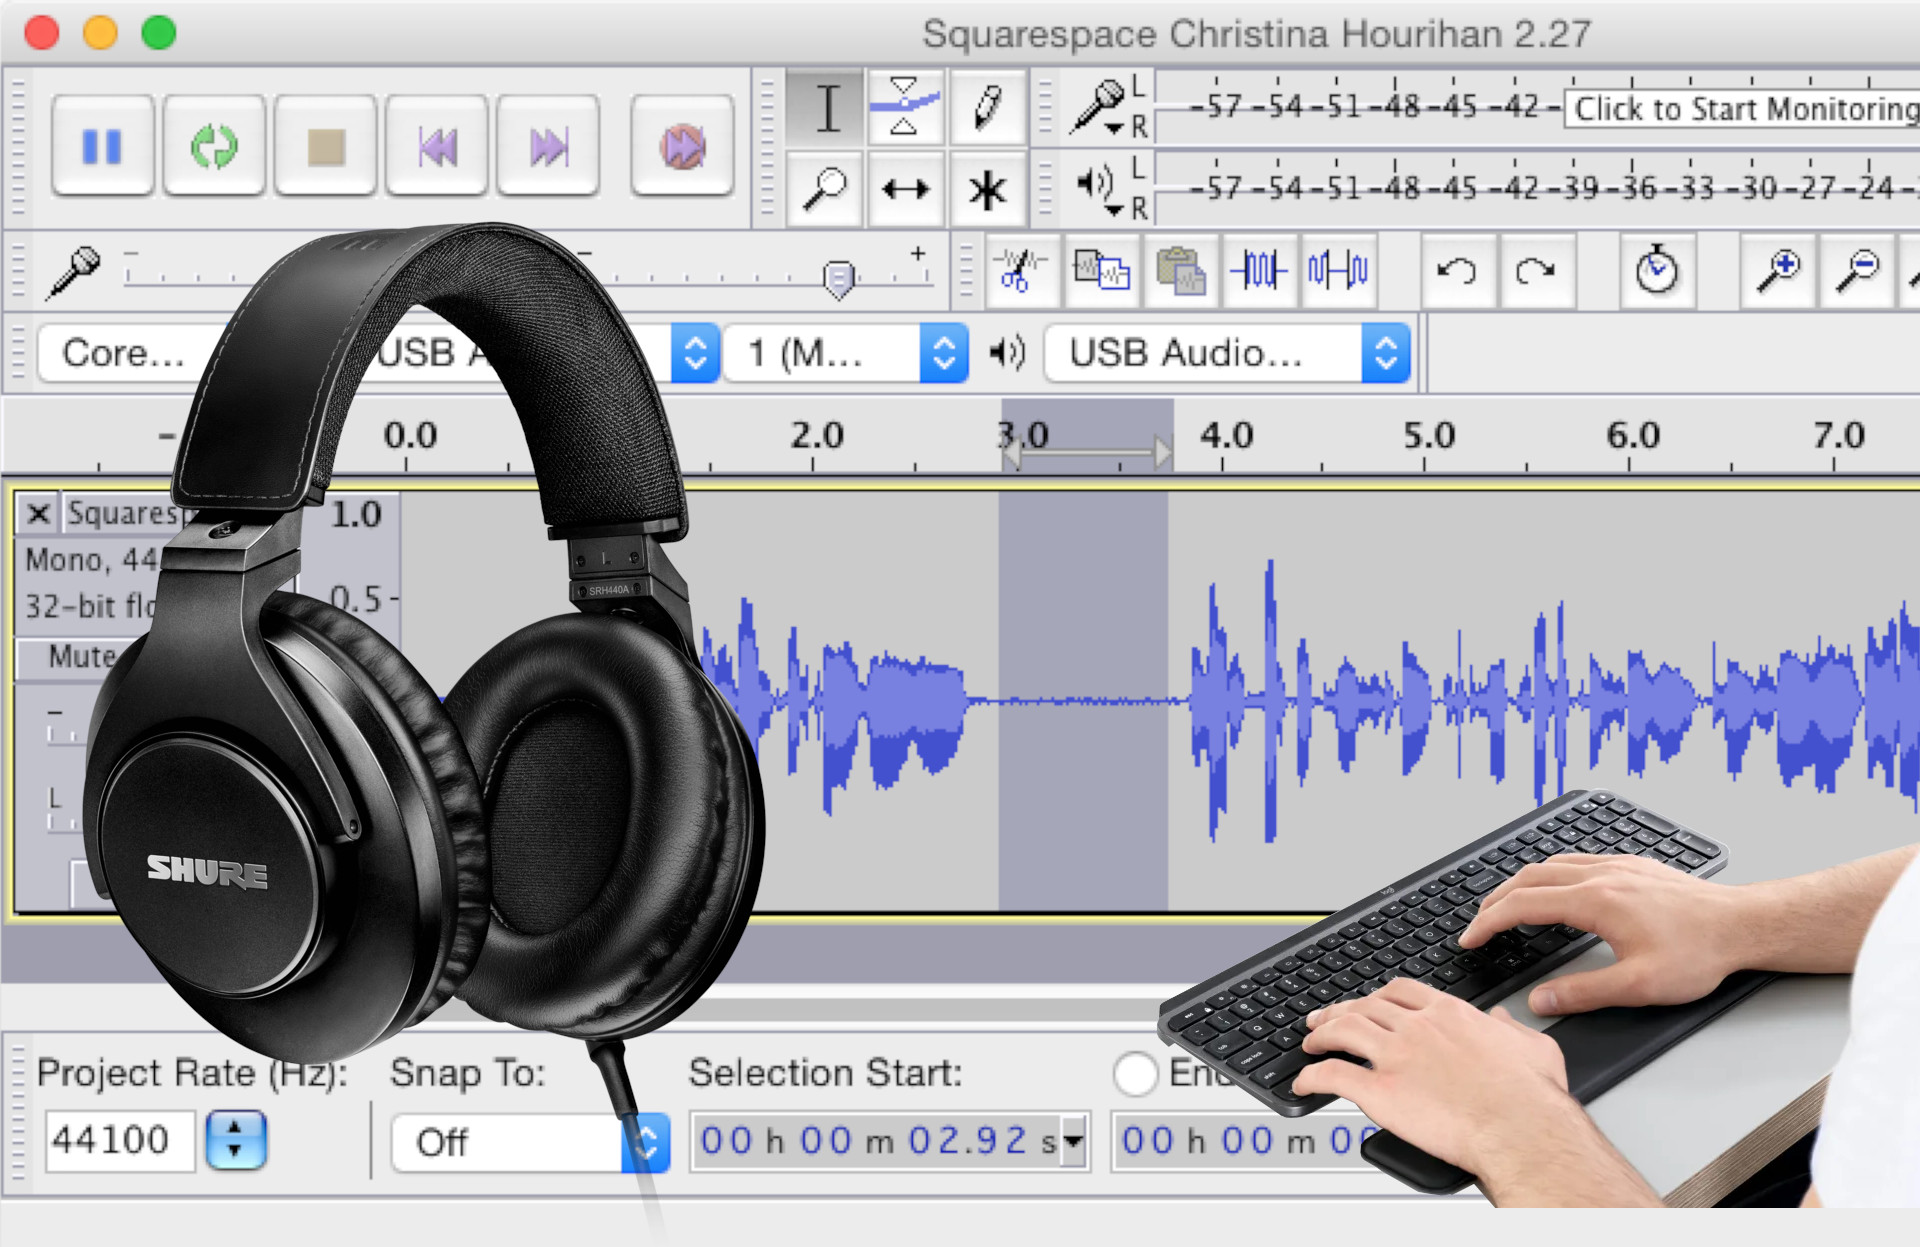Select the Draw pencil tool
The image size is (1920, 1247).
point(988,107)
